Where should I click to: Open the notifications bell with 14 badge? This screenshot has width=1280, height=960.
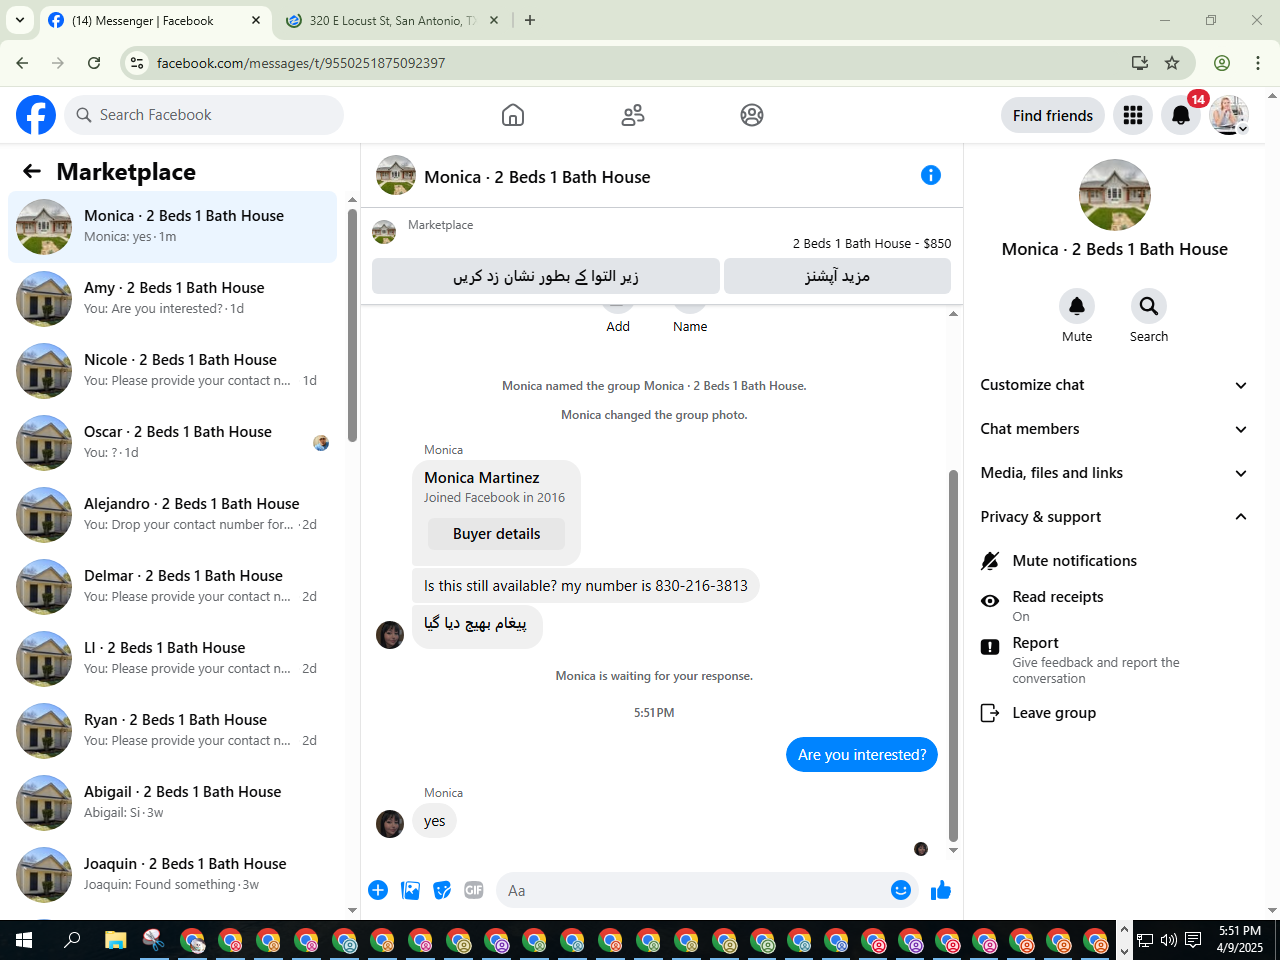point(1181,115)
